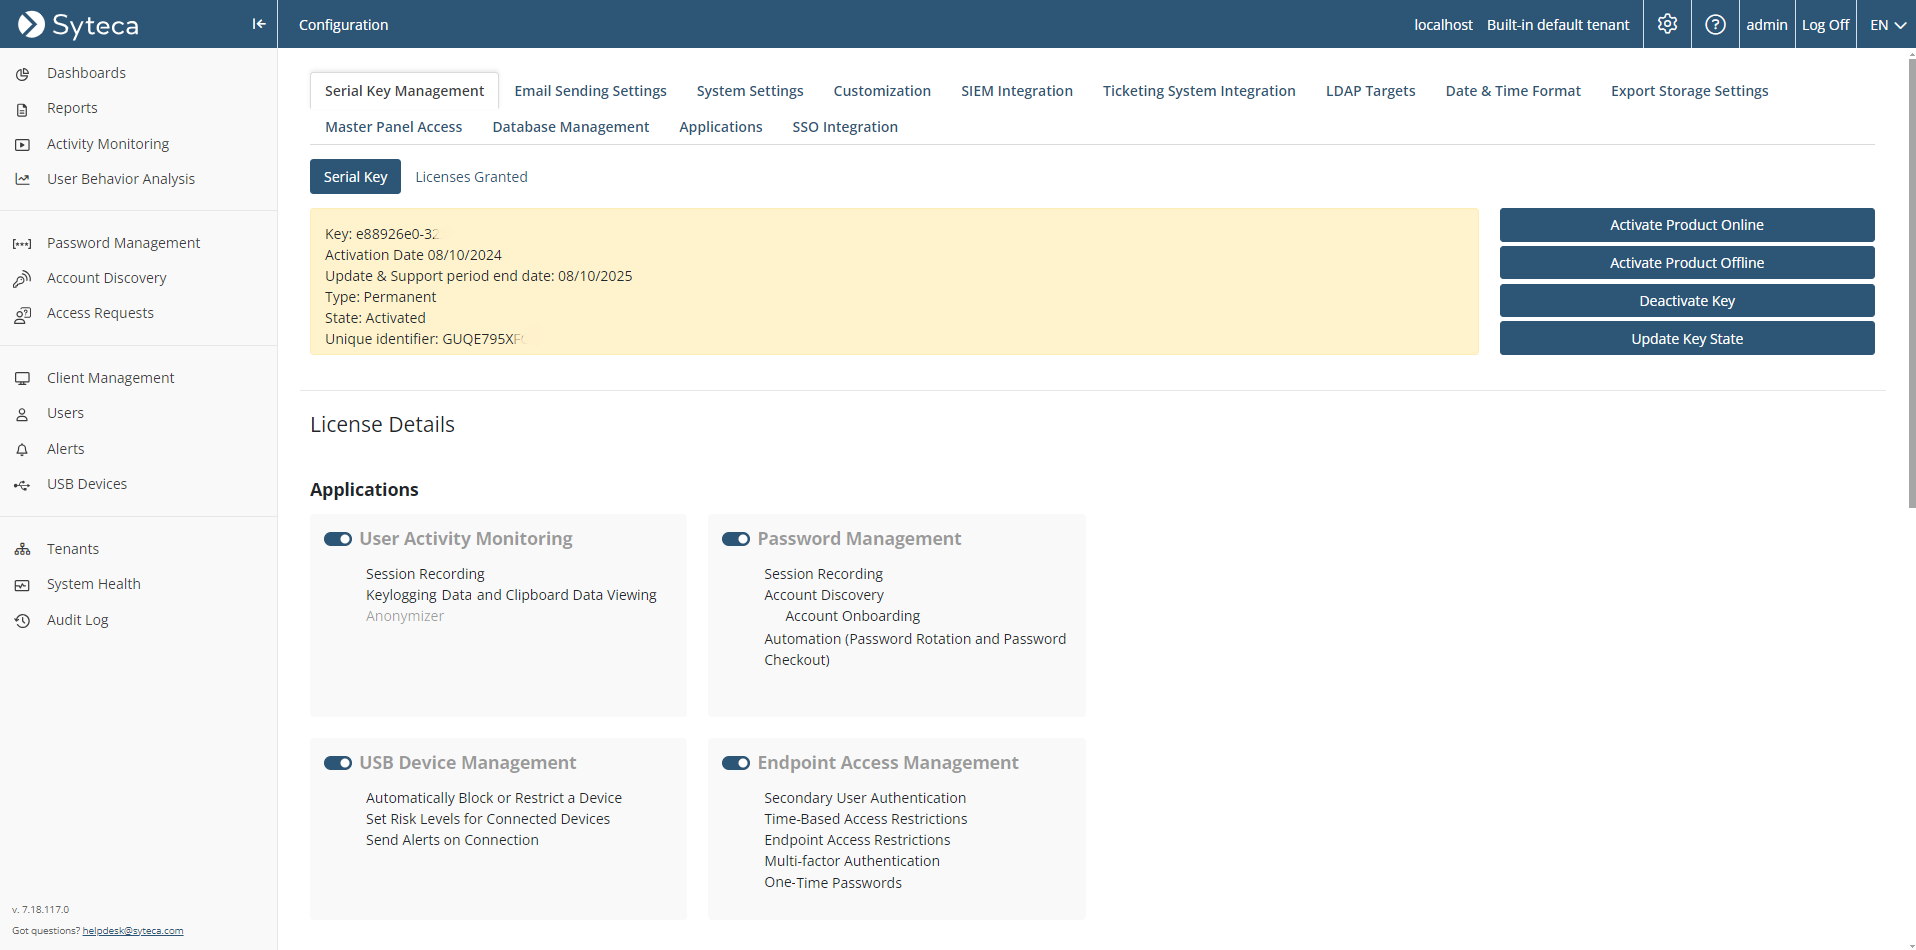The height and width of the screenshot is (950, 1916).
Task: Switch to Email Sending Settings tab
Action: click(590, 91)
